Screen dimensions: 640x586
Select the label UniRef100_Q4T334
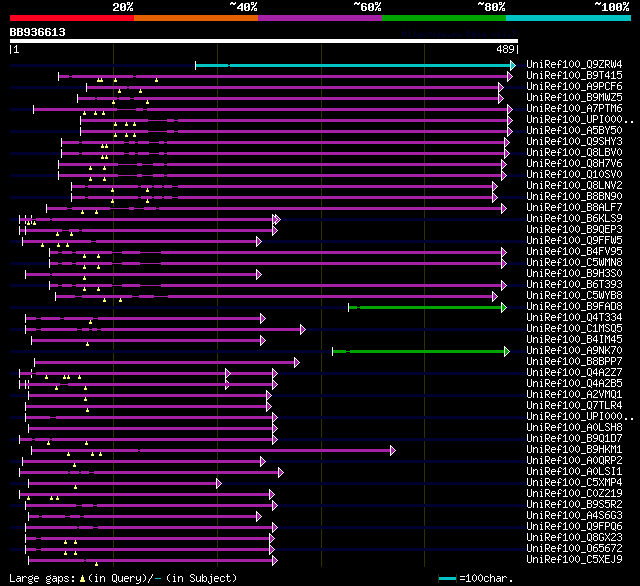tap(574, 317)
